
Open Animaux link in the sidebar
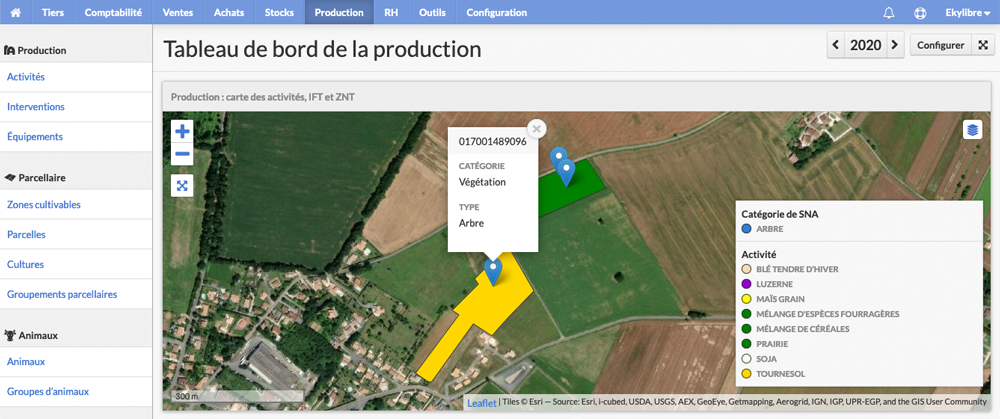point(26,362)
